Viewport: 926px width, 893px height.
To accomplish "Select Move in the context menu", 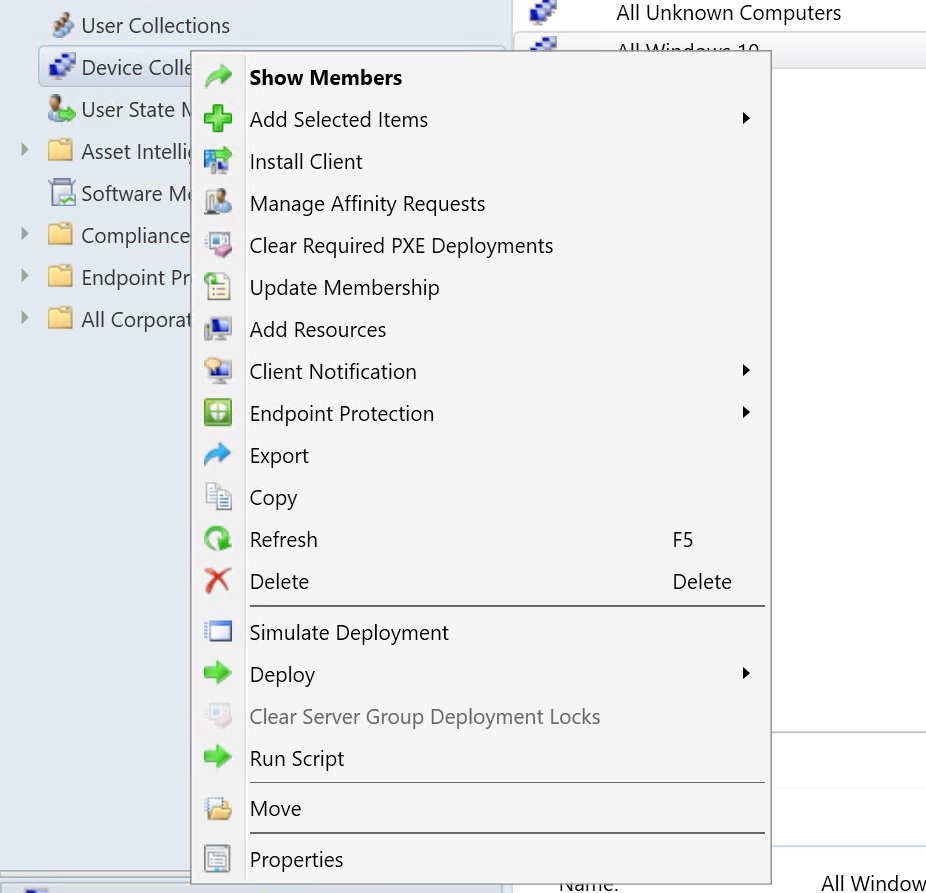I will (275, 809).
